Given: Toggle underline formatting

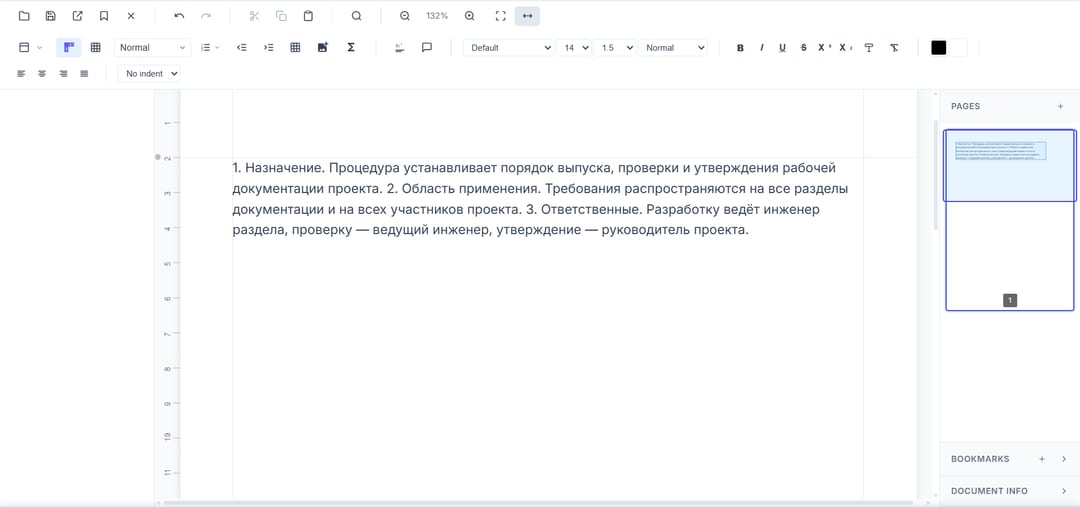Looking at the screenshot, I should (782, 48).
